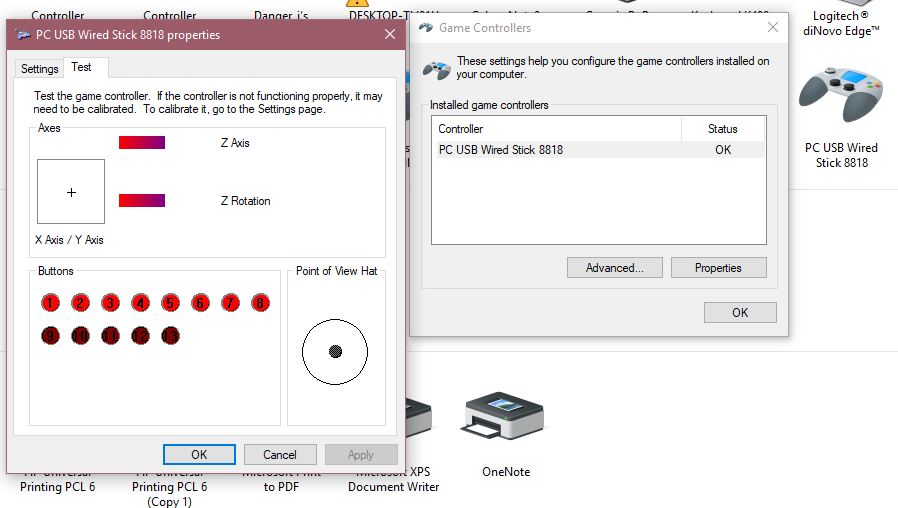Select the Test tab

[x=81, y=67]
